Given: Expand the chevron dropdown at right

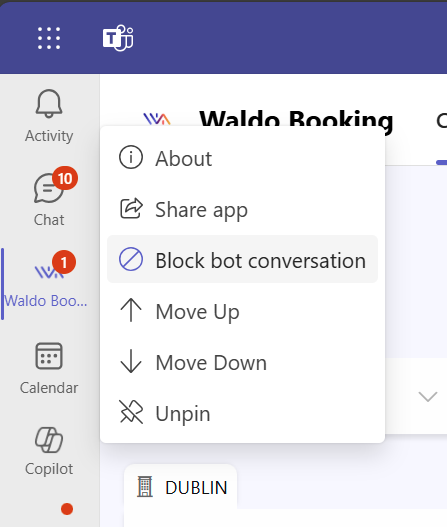Looking at the screenshot, I should [x=428, y=396].
